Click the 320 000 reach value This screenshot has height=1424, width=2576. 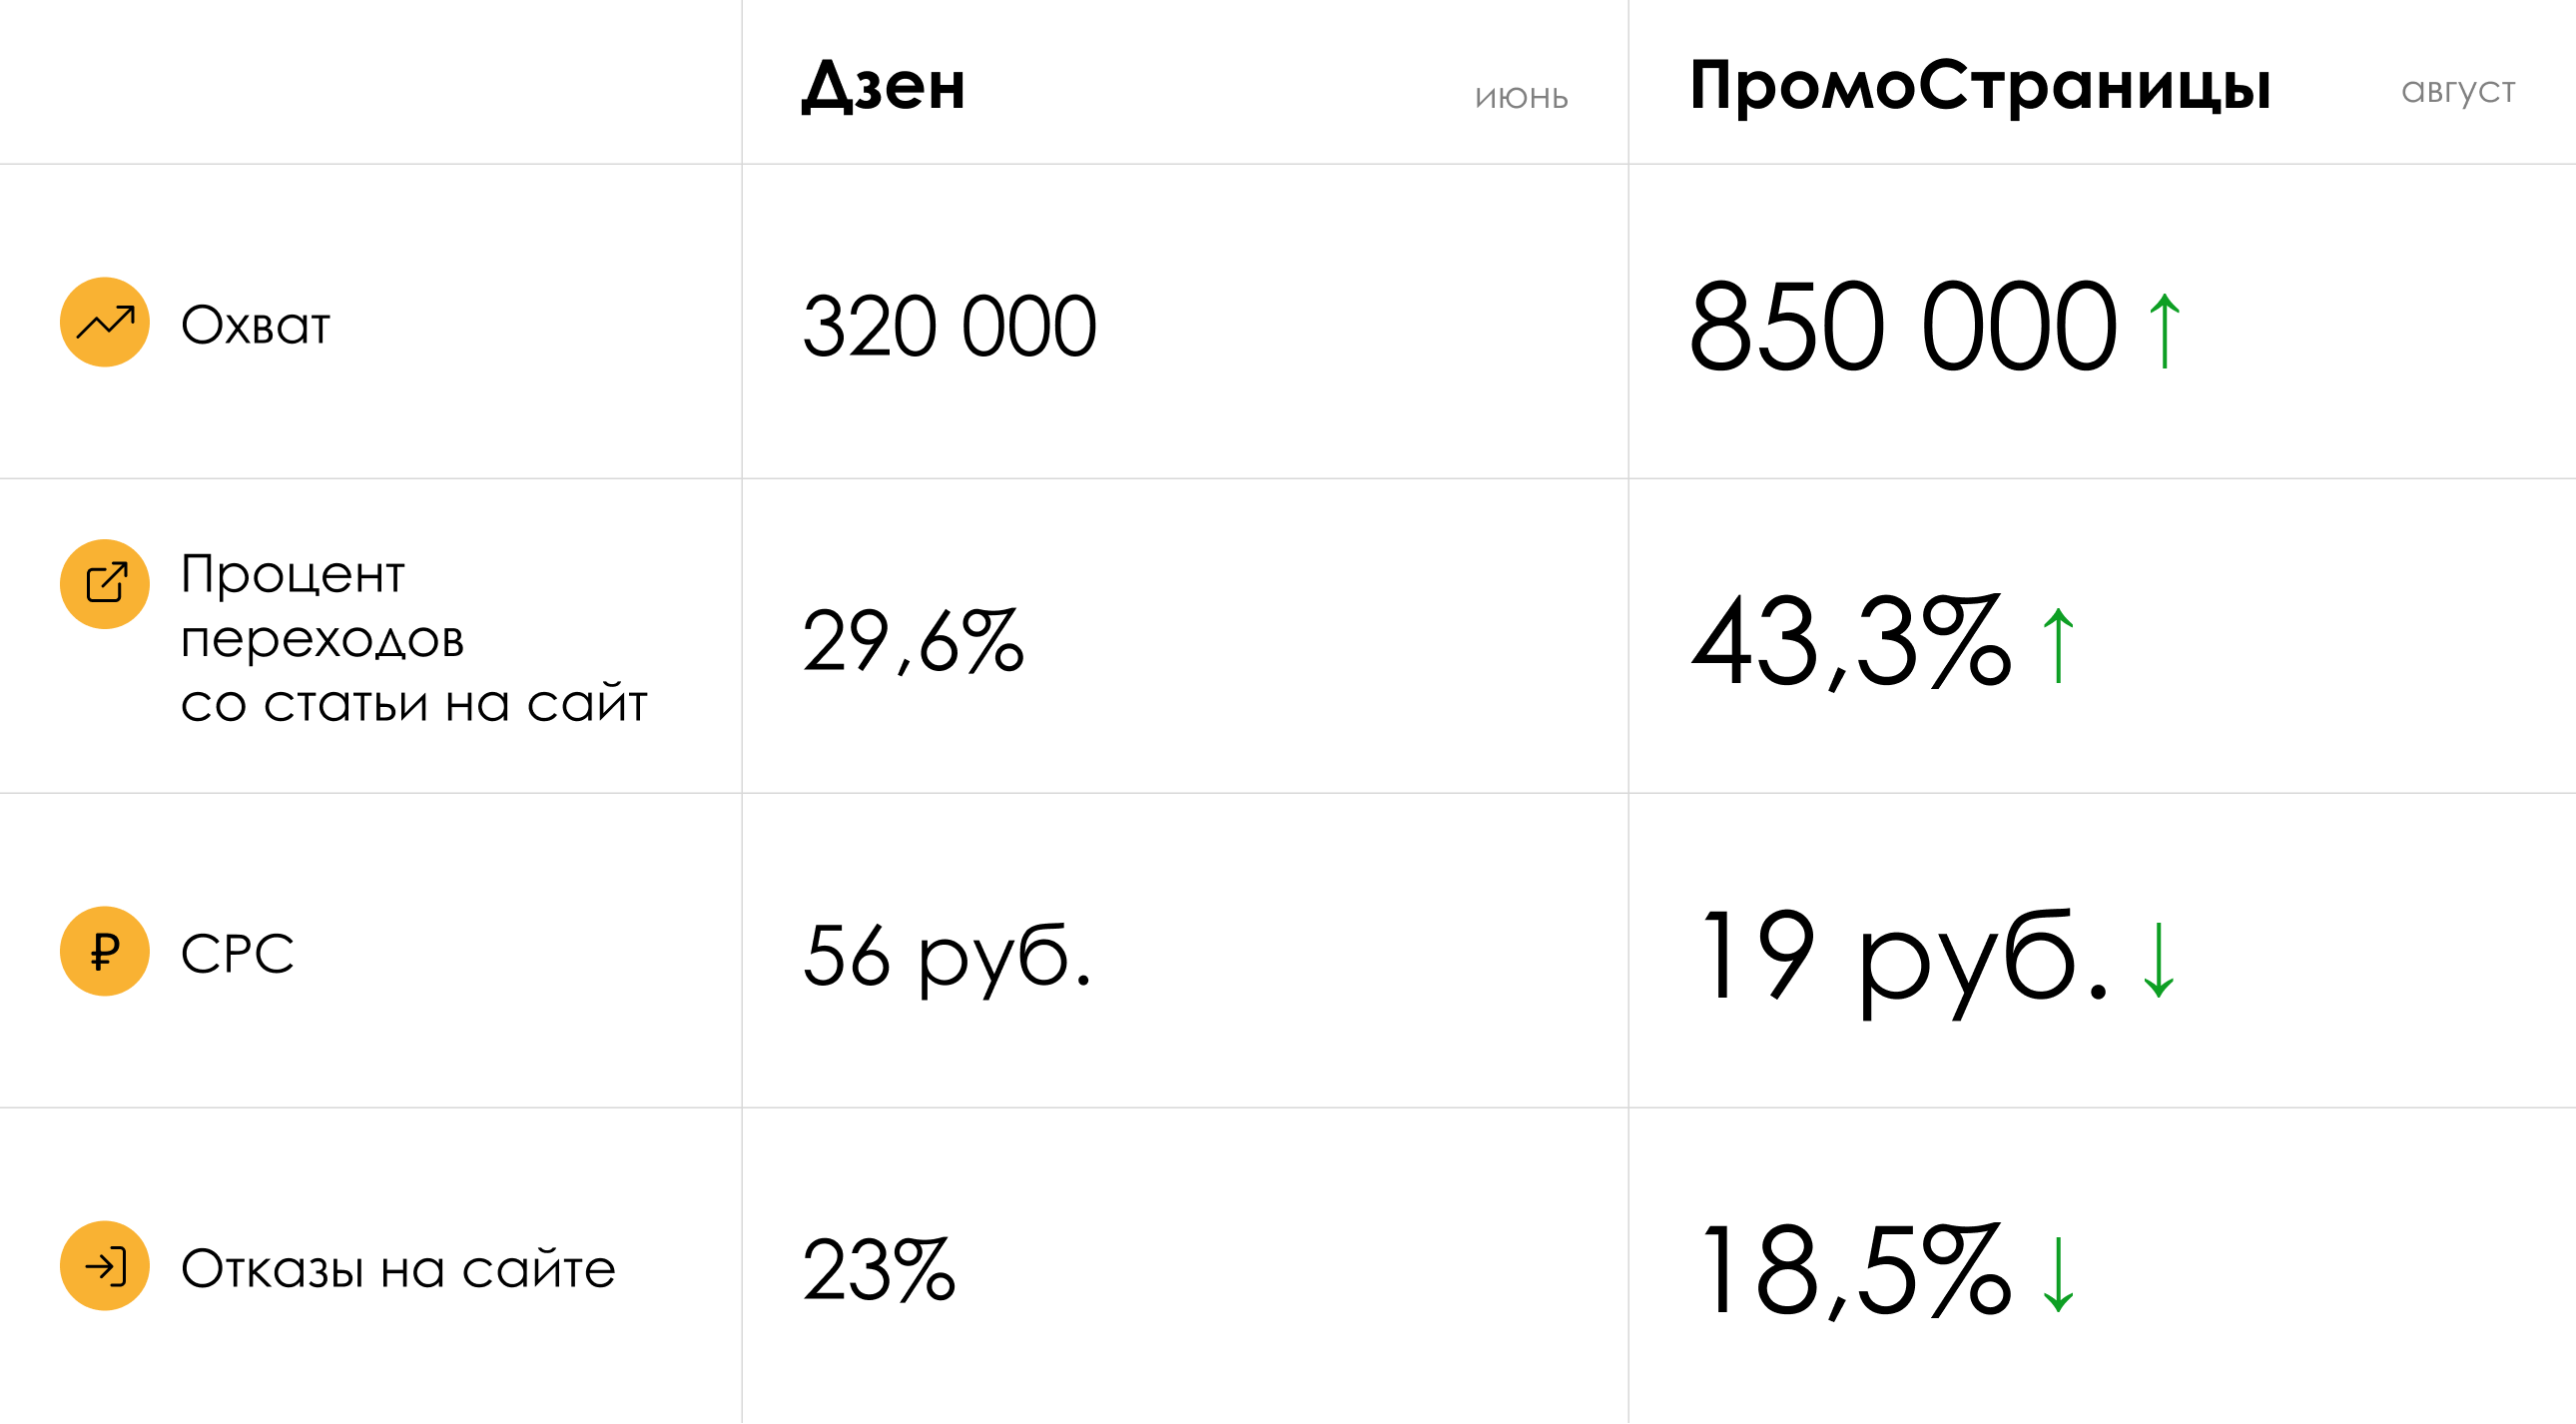[950, 326]
